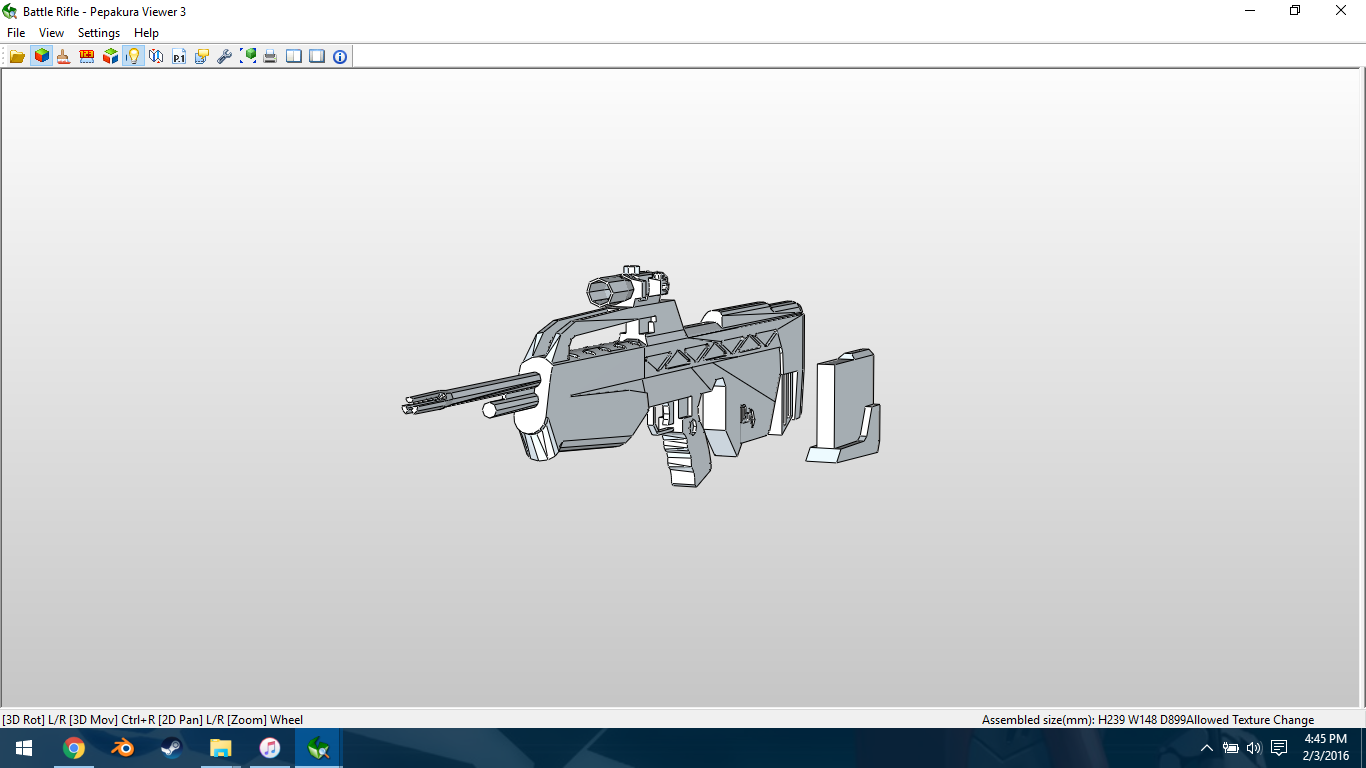Click the Pepakura title bar icon
This screenshot has width=1366, height=768.
point(10,11)
